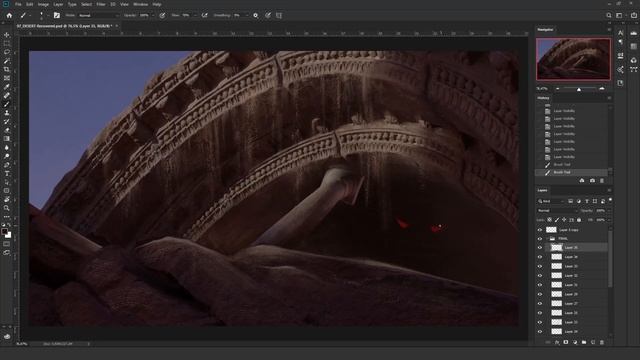
Task: Open the Filter menu
Action: tap(101, 4)
